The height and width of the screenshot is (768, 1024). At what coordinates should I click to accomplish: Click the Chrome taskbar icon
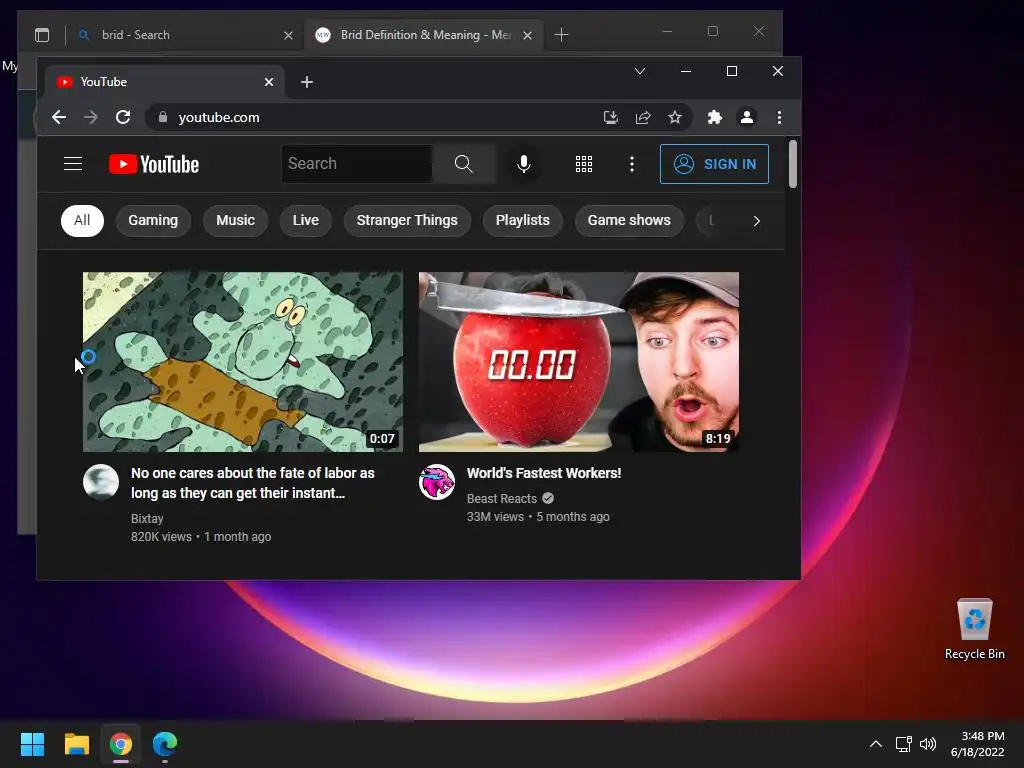pos(121,744)
